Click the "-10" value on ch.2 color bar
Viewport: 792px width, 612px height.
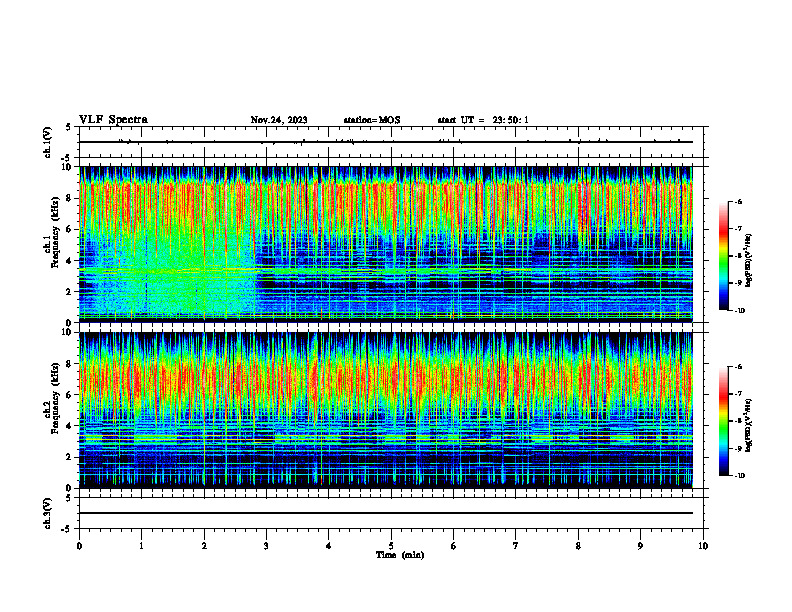(x=739, y=476)
